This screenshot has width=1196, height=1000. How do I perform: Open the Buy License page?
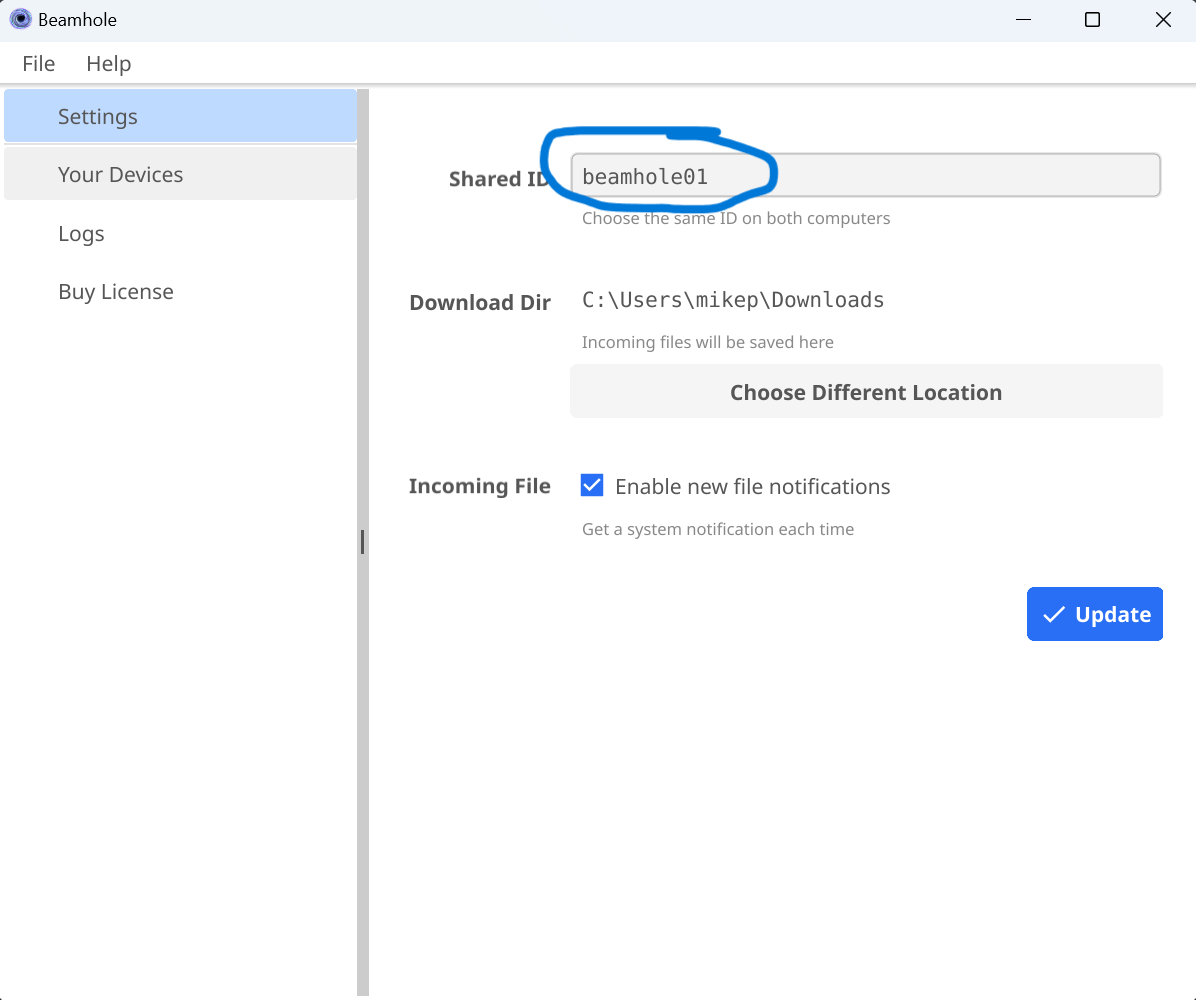180,291
